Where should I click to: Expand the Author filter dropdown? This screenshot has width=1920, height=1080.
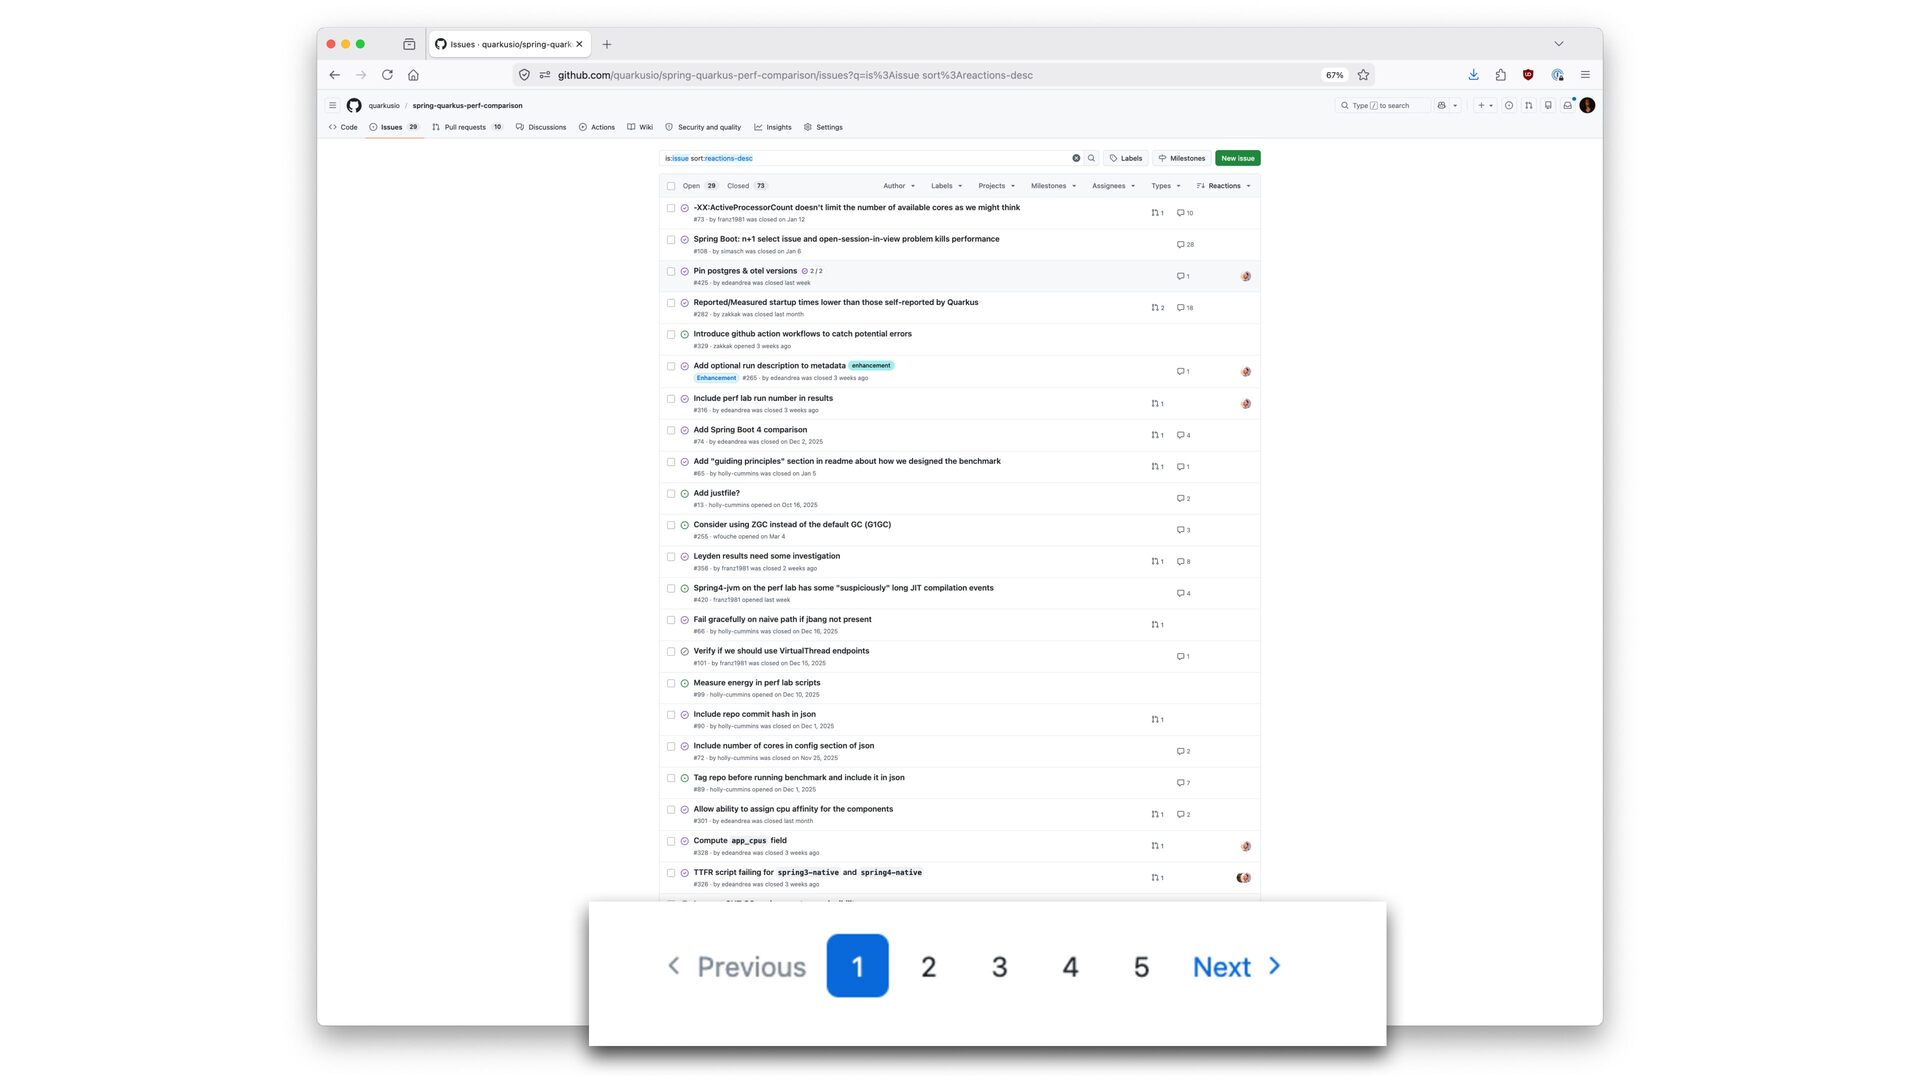tap(898, 186)
